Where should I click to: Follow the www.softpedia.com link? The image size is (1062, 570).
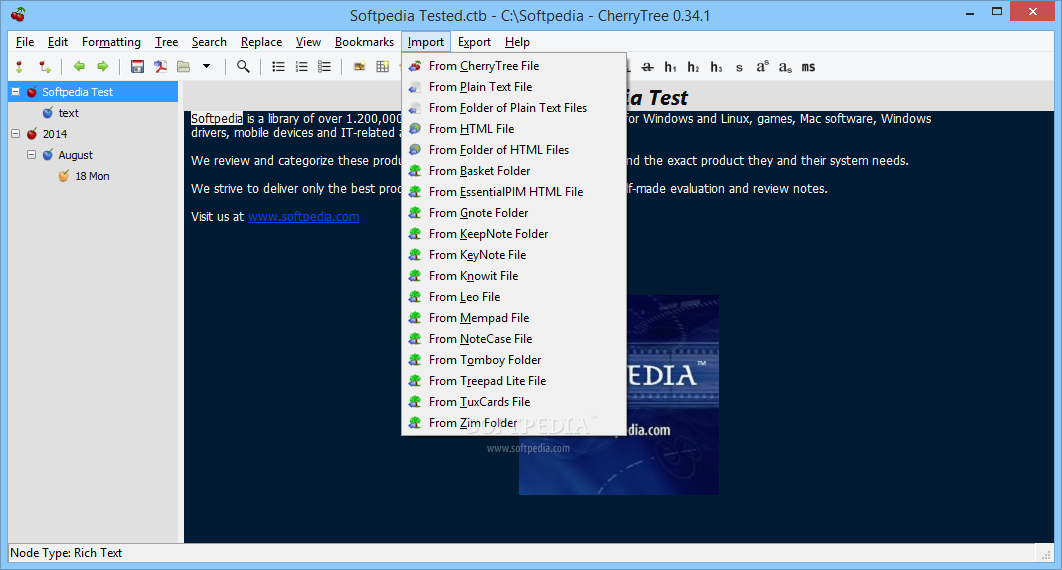(x=303, y=217)
